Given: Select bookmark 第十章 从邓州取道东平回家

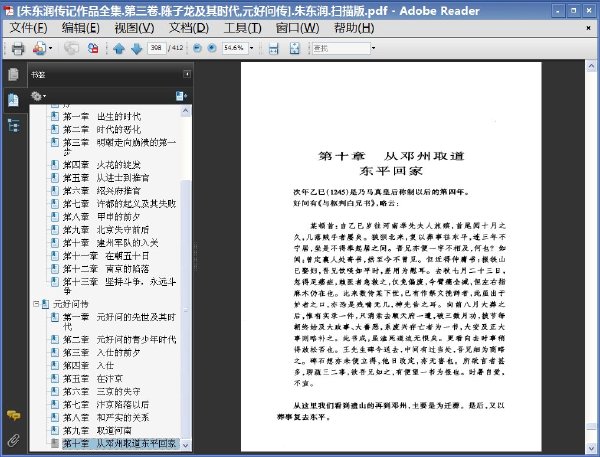Looking at the screenshot, I should point(119,444).
